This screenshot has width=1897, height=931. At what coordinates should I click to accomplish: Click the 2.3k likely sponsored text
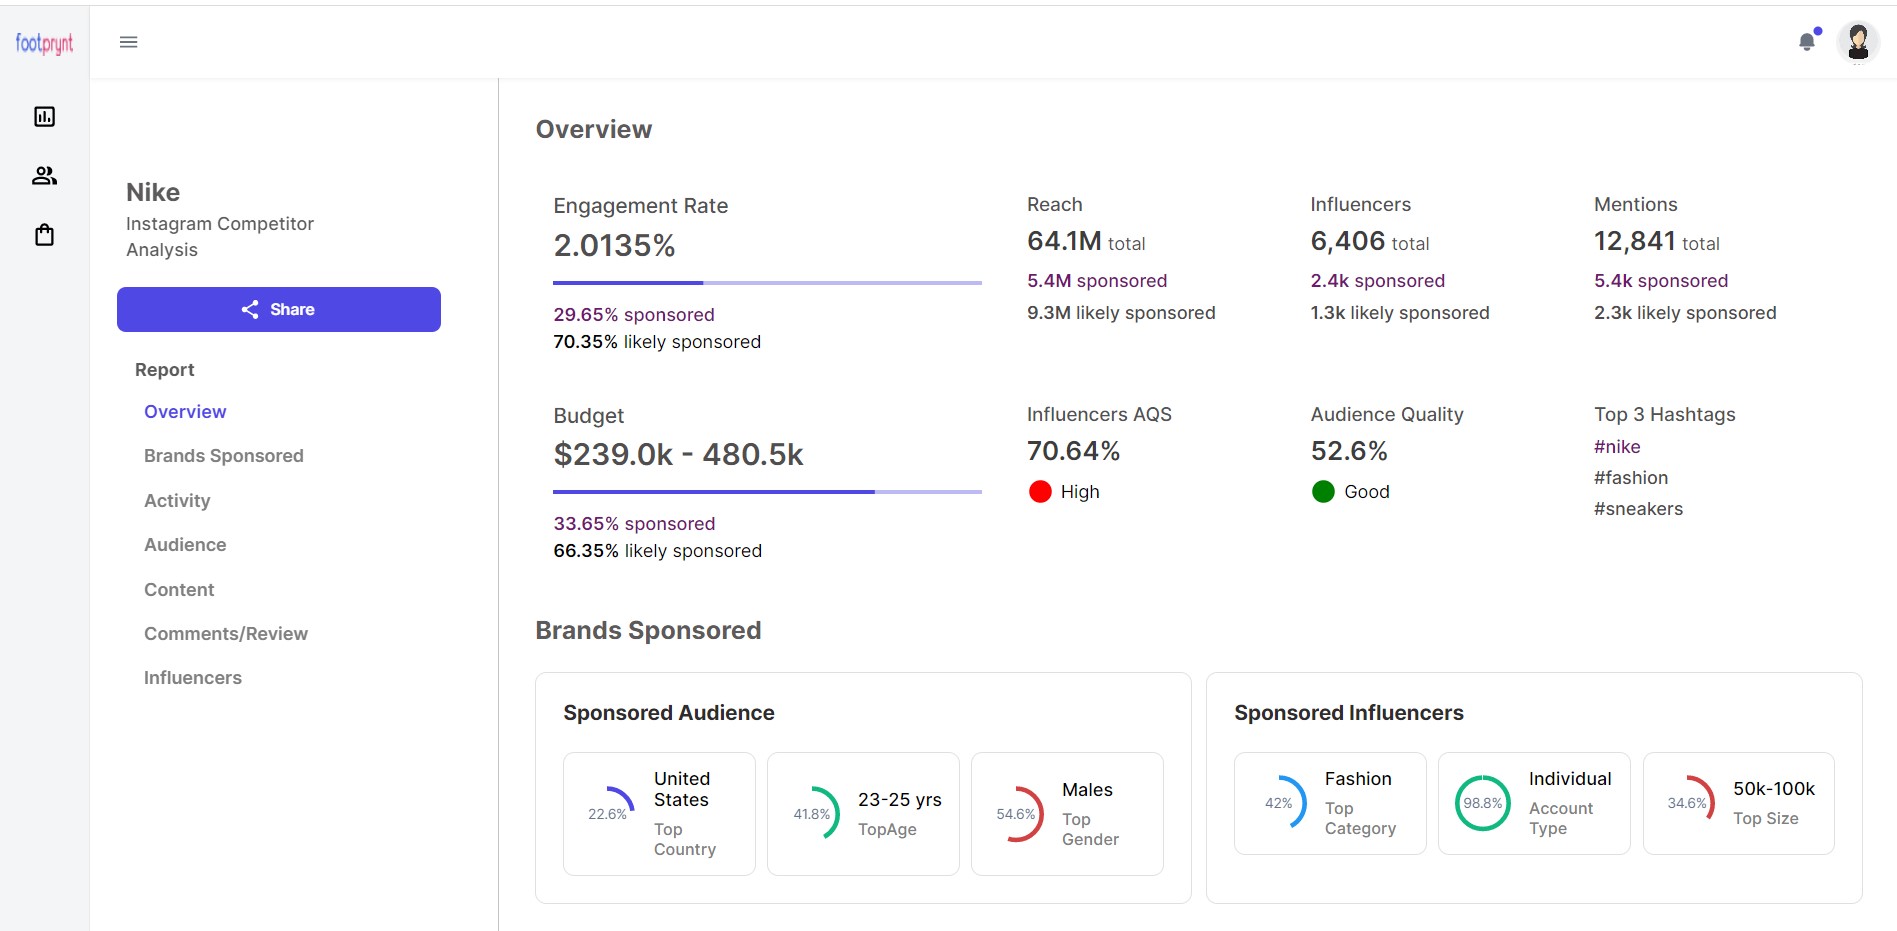tap(1685, 313)
